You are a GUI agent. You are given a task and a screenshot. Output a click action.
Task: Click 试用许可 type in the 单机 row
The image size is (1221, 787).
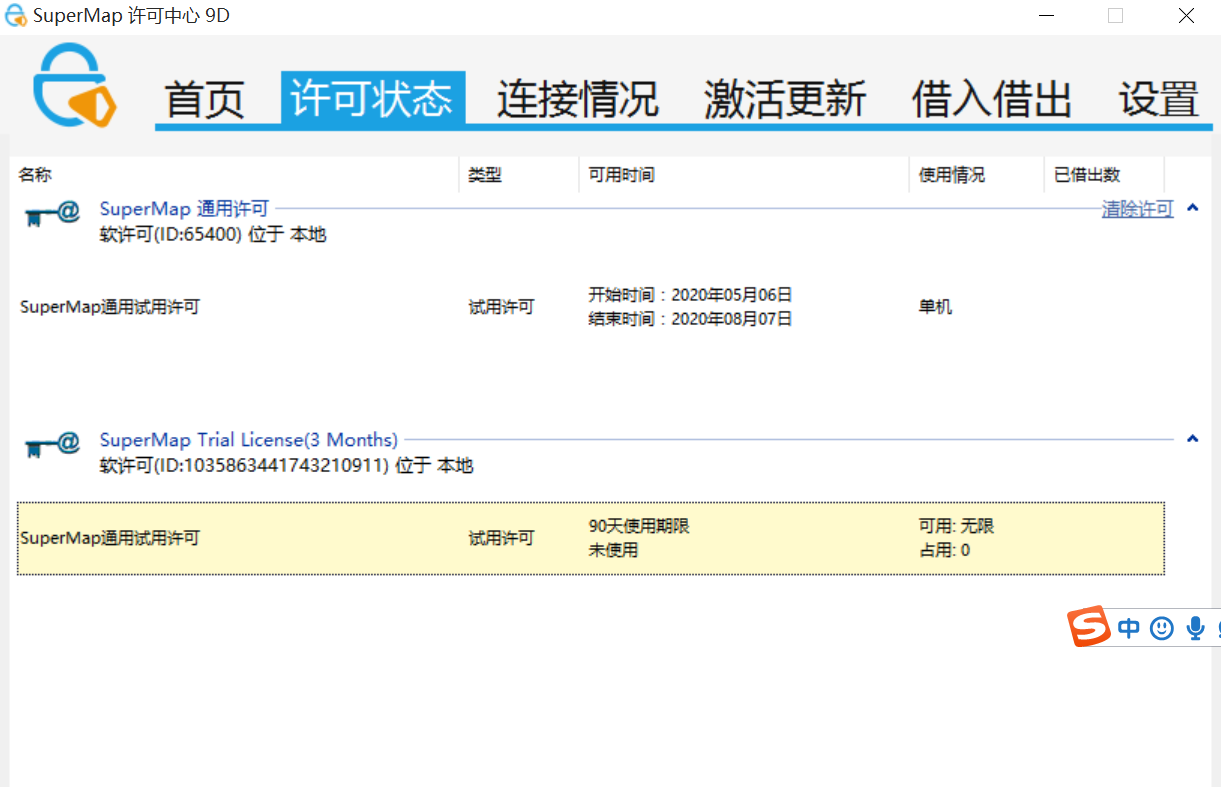(x=501, y=307)
